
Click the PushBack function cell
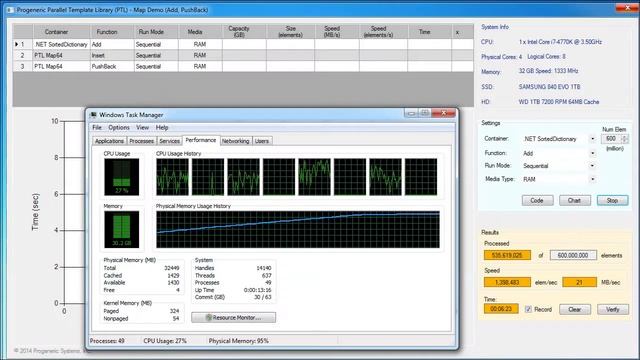(112, 66)
